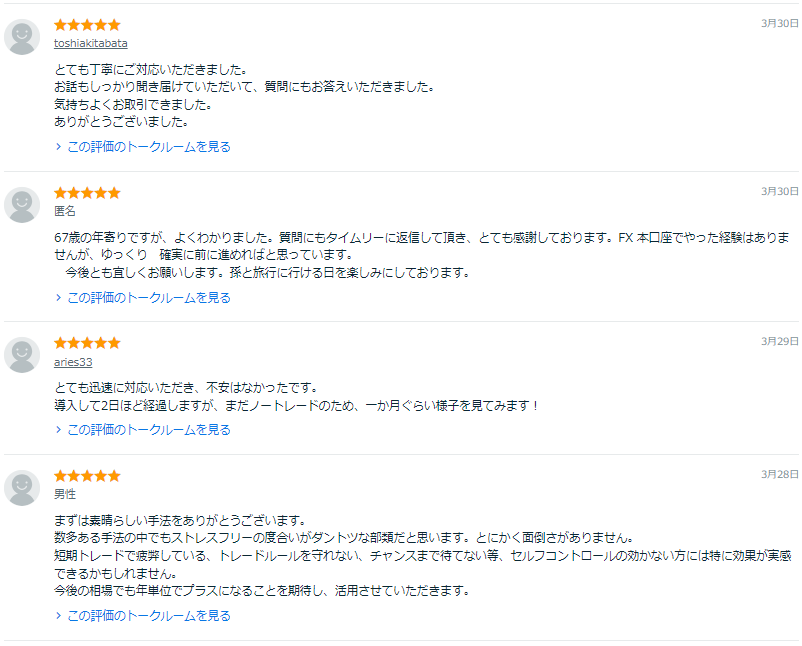Click the star rating on 匿名's review
This screenshot has width=802, height=646.
(x=87, y=192)
